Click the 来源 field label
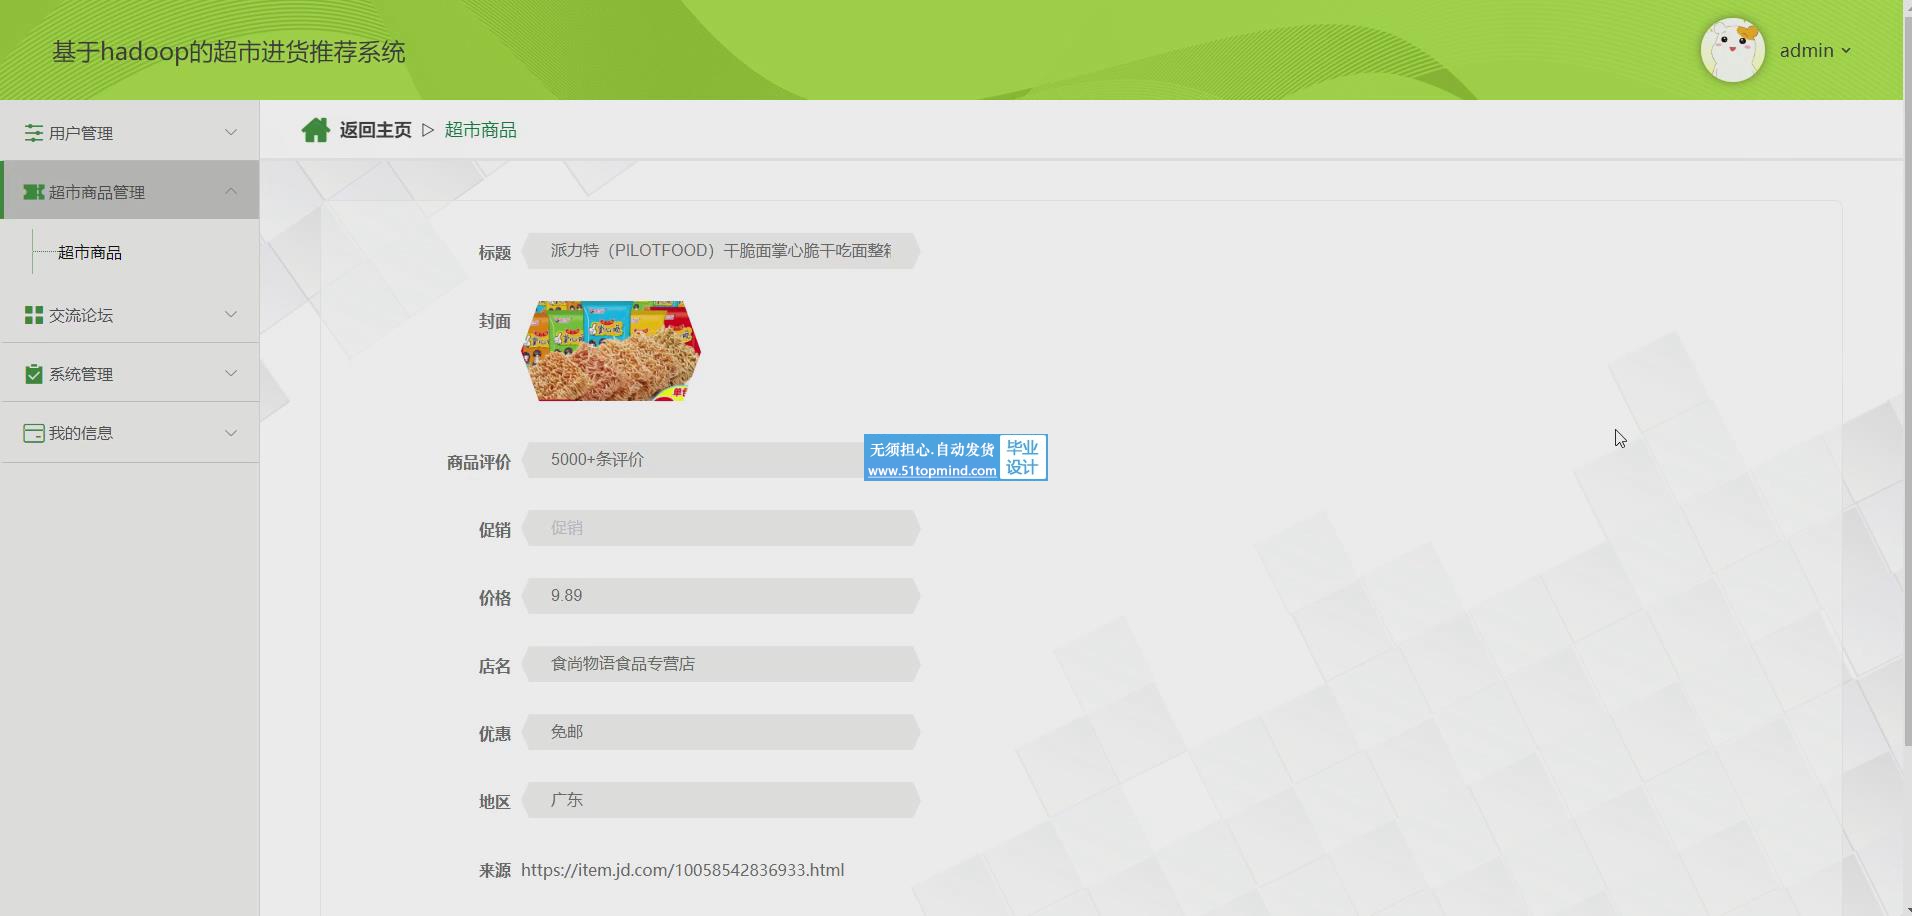The height and width of the screenshot is (916, 1912). click(495, 871)
